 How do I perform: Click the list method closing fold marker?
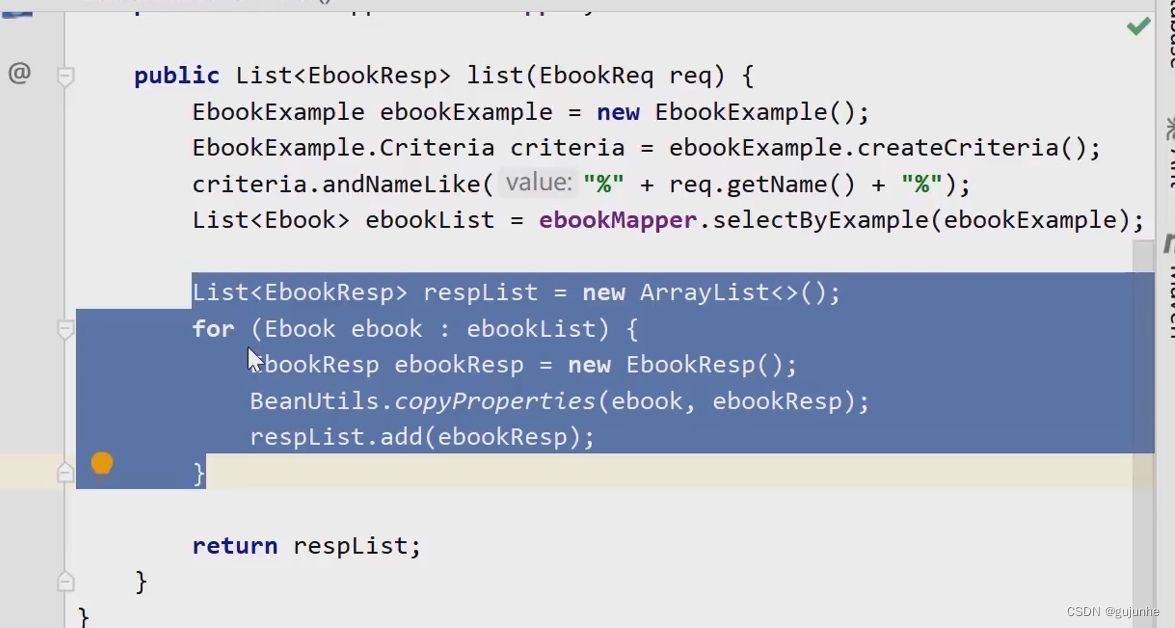(65, 582)
